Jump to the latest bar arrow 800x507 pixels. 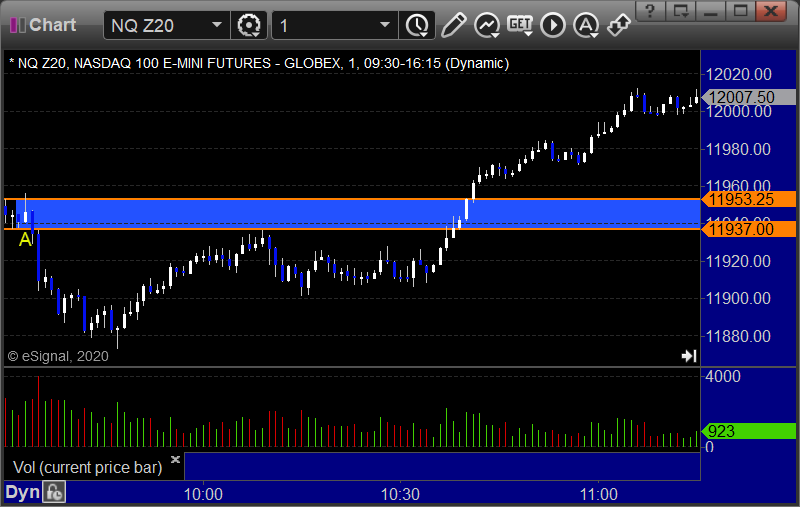click(689, 356)
